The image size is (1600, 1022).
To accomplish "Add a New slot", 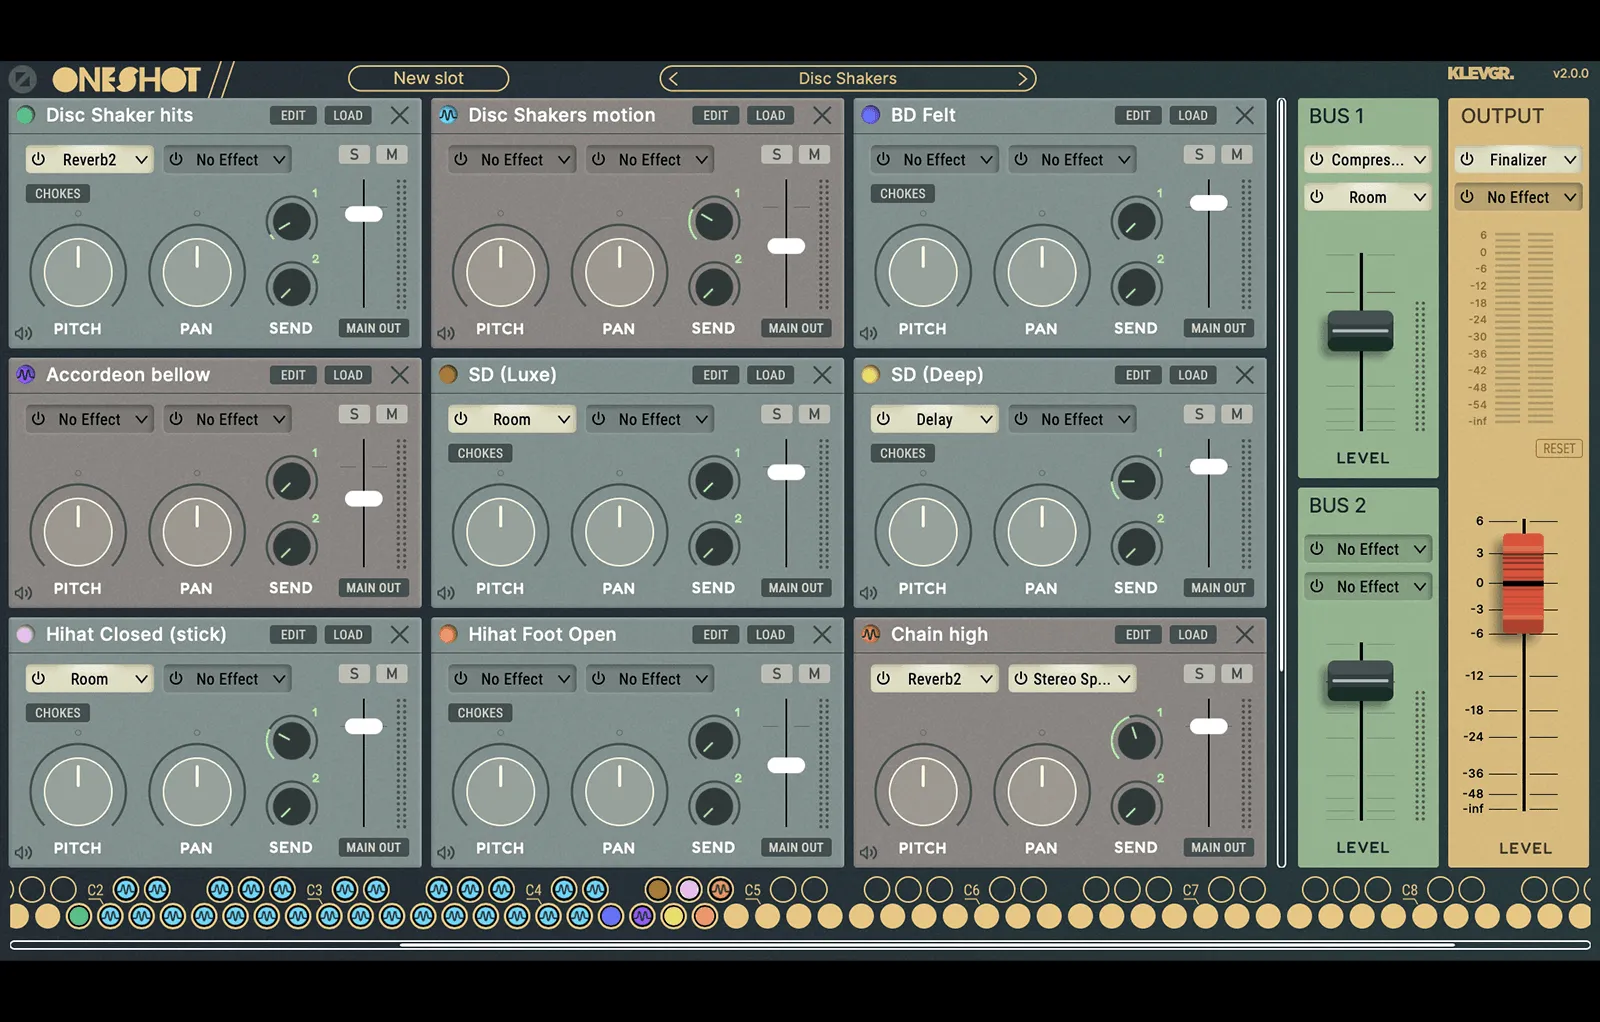I will pyautogui.click(x=428, y=78).
